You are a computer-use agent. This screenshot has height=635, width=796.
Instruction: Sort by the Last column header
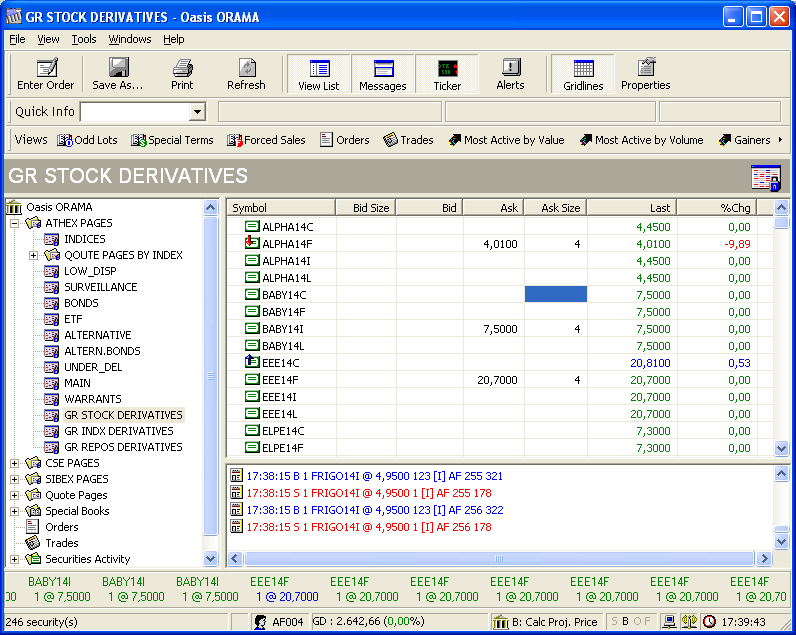[x=632, y=208]
